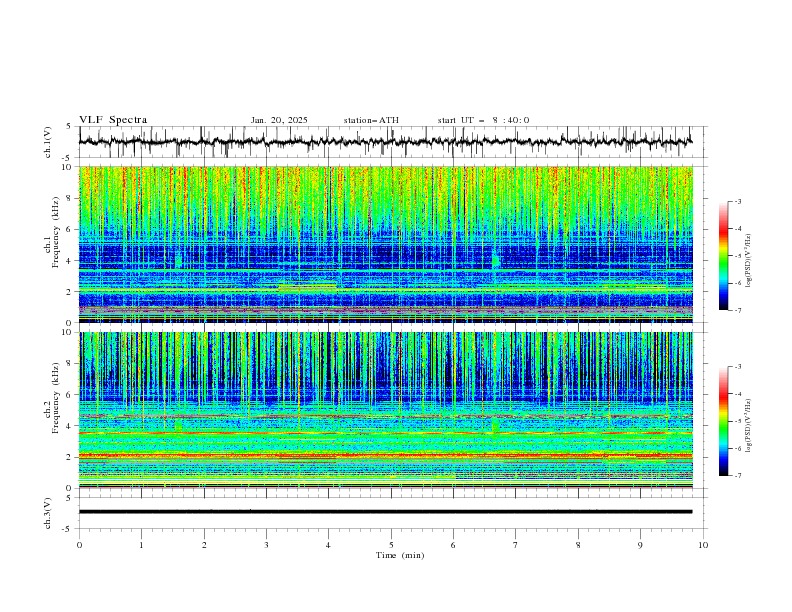This screenshot has height=612, width=792.
Task: Click the lower log(PSD) color scale bar
Action: pyautogui.click(x=724, y=421)
